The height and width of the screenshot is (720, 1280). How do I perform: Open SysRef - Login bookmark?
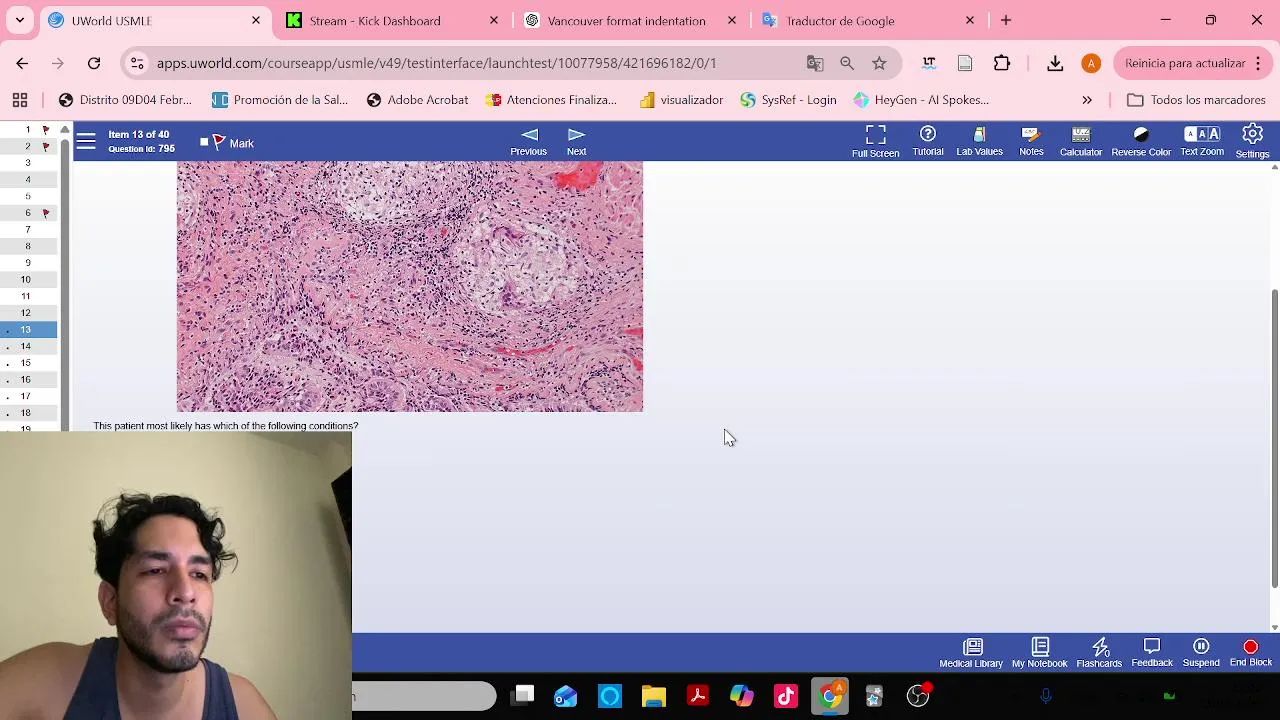click(788, 100)
